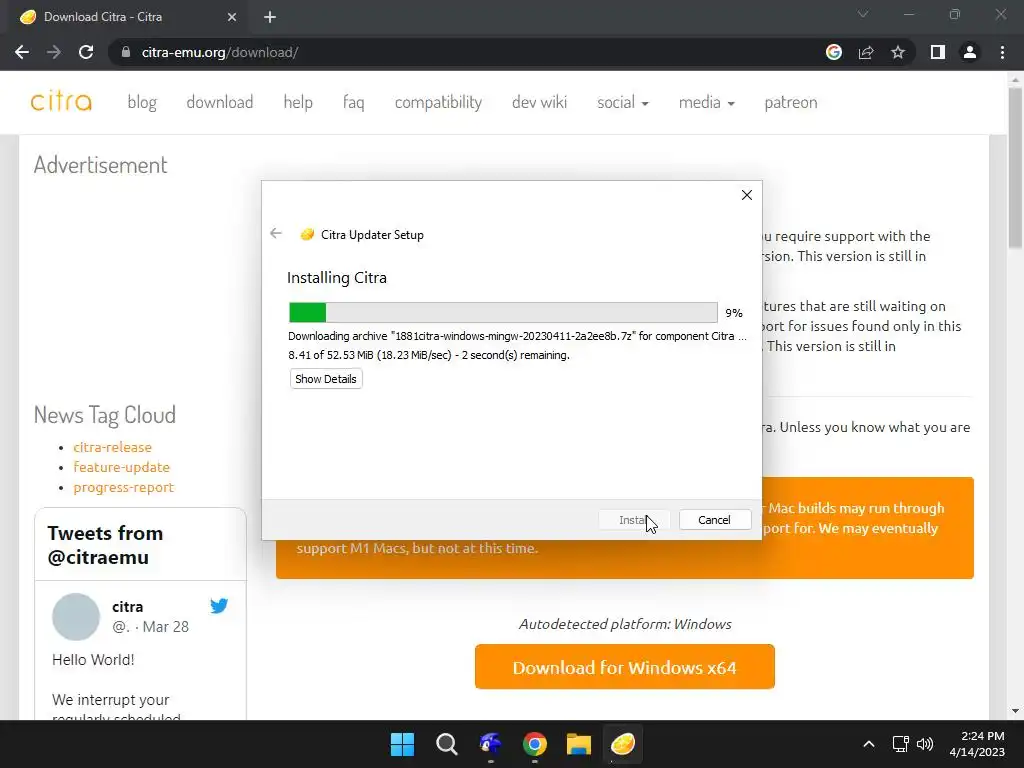Image resolution: width=1024 pixels, height=768 pixels.
Task: Expand the media dropdown menu
Action: 707,102
